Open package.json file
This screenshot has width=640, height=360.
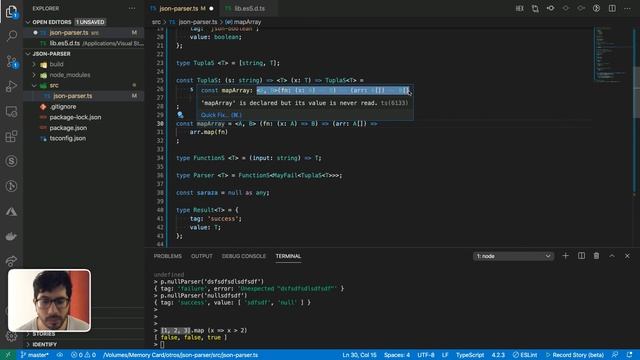[x=68, y=128]
